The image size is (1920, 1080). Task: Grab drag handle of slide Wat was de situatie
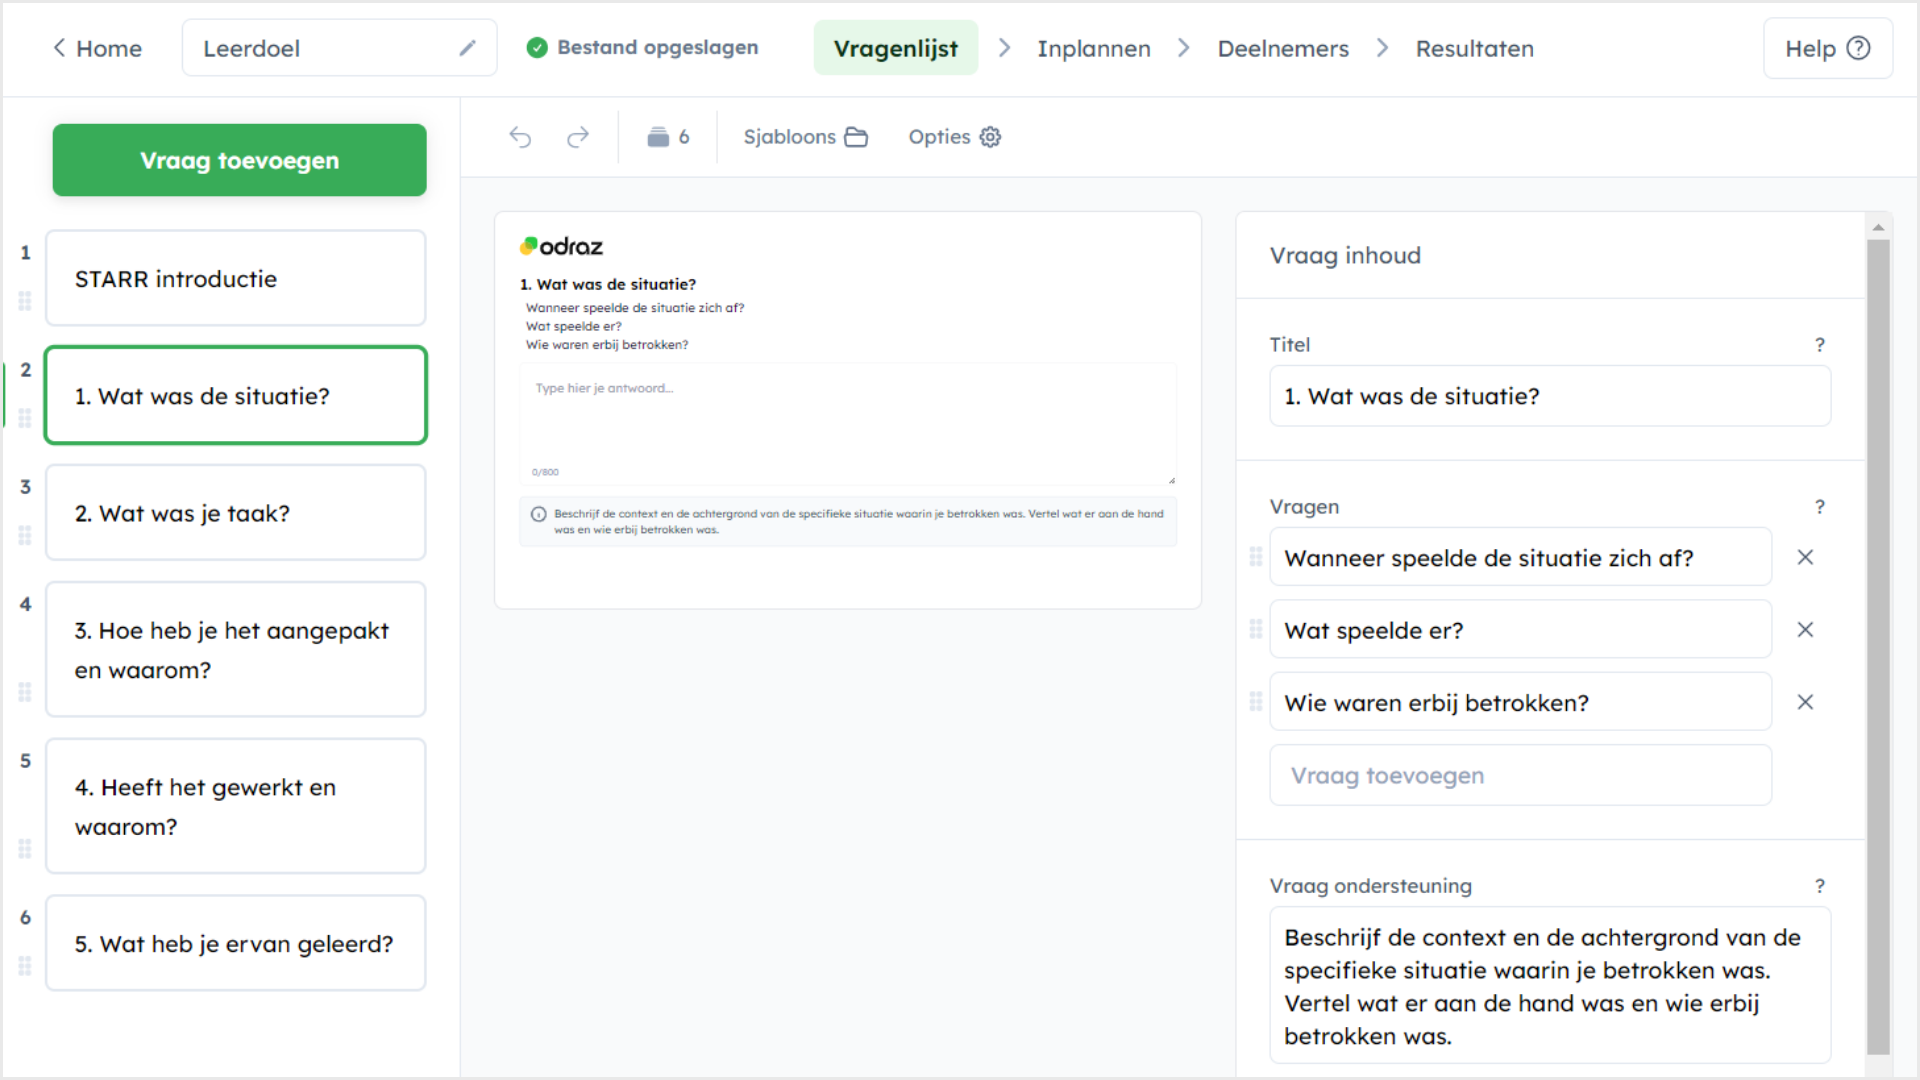25,418
